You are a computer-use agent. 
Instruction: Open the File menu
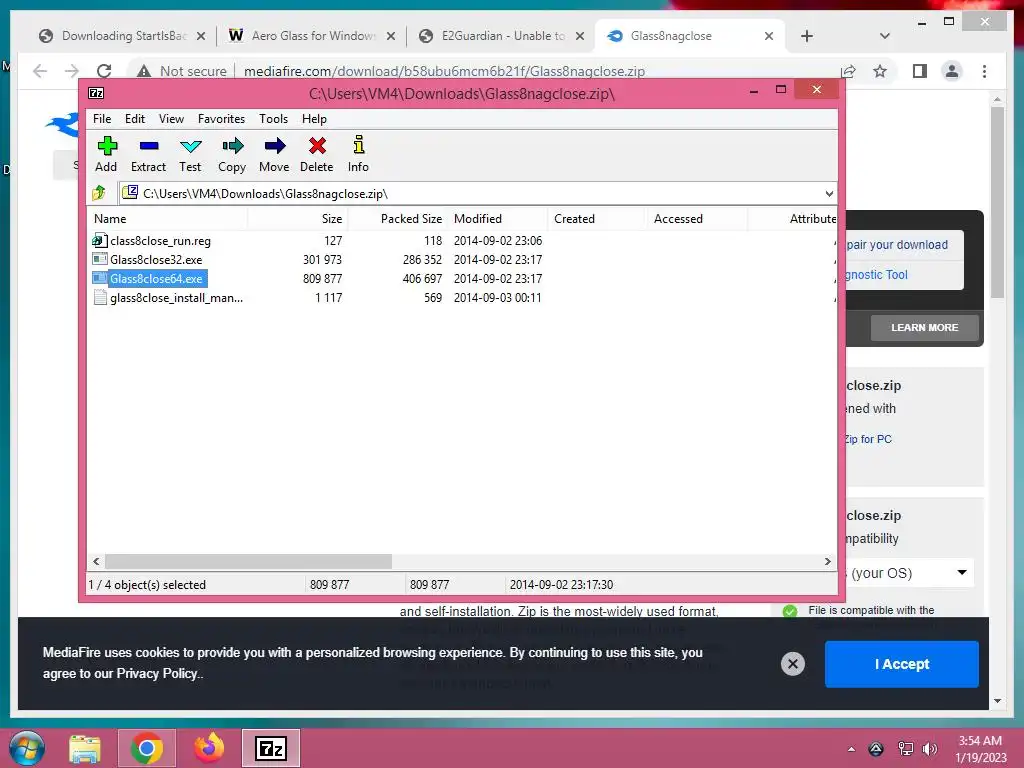pos(102,119)
